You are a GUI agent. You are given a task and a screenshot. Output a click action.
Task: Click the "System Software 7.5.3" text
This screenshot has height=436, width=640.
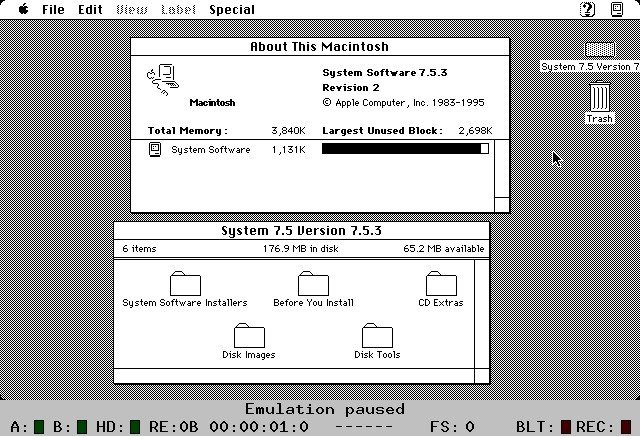pyautogui.click(x=385, y=73)
